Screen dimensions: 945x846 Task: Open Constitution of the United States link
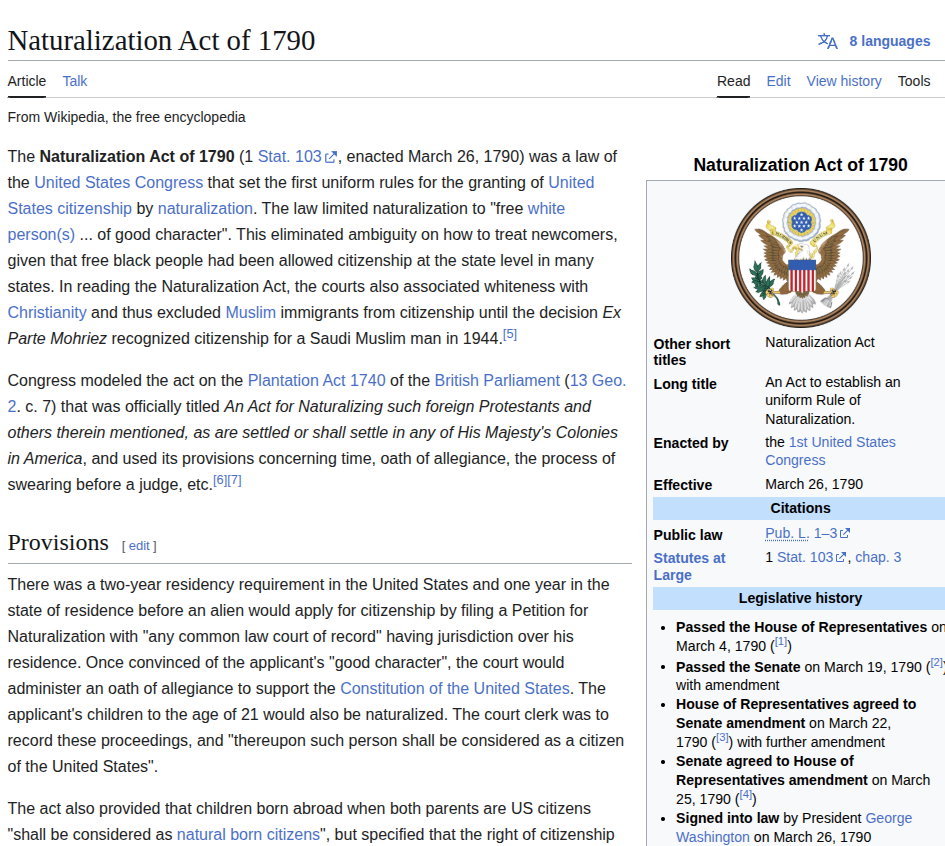[x=455, y=689]
